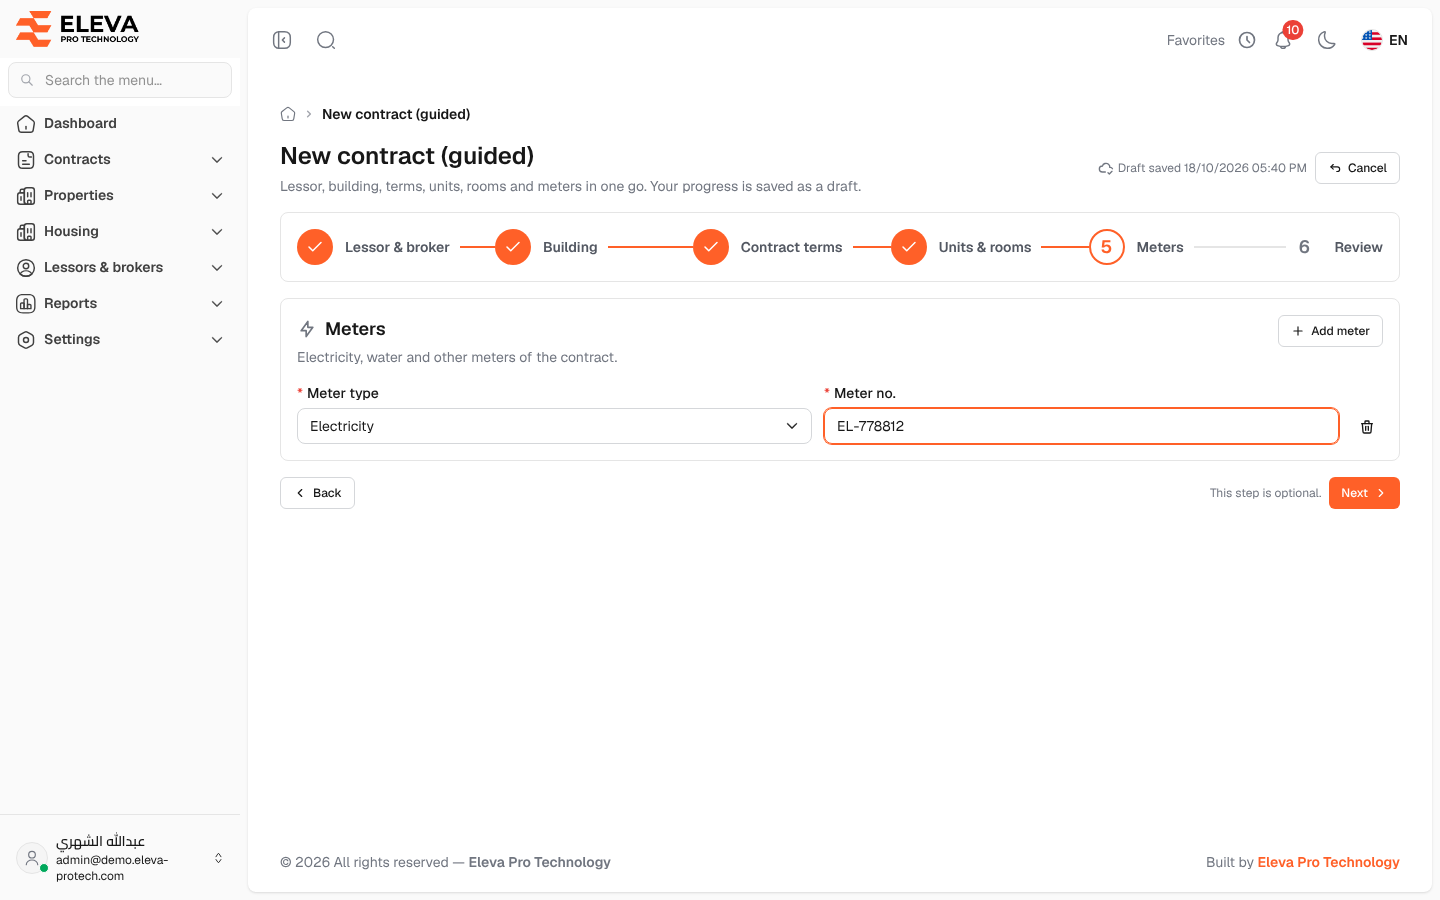Expand the Housing sidebar menu
Image resolution: width=1440 pixels, height=900 pixels.
[x=120, y=231]
